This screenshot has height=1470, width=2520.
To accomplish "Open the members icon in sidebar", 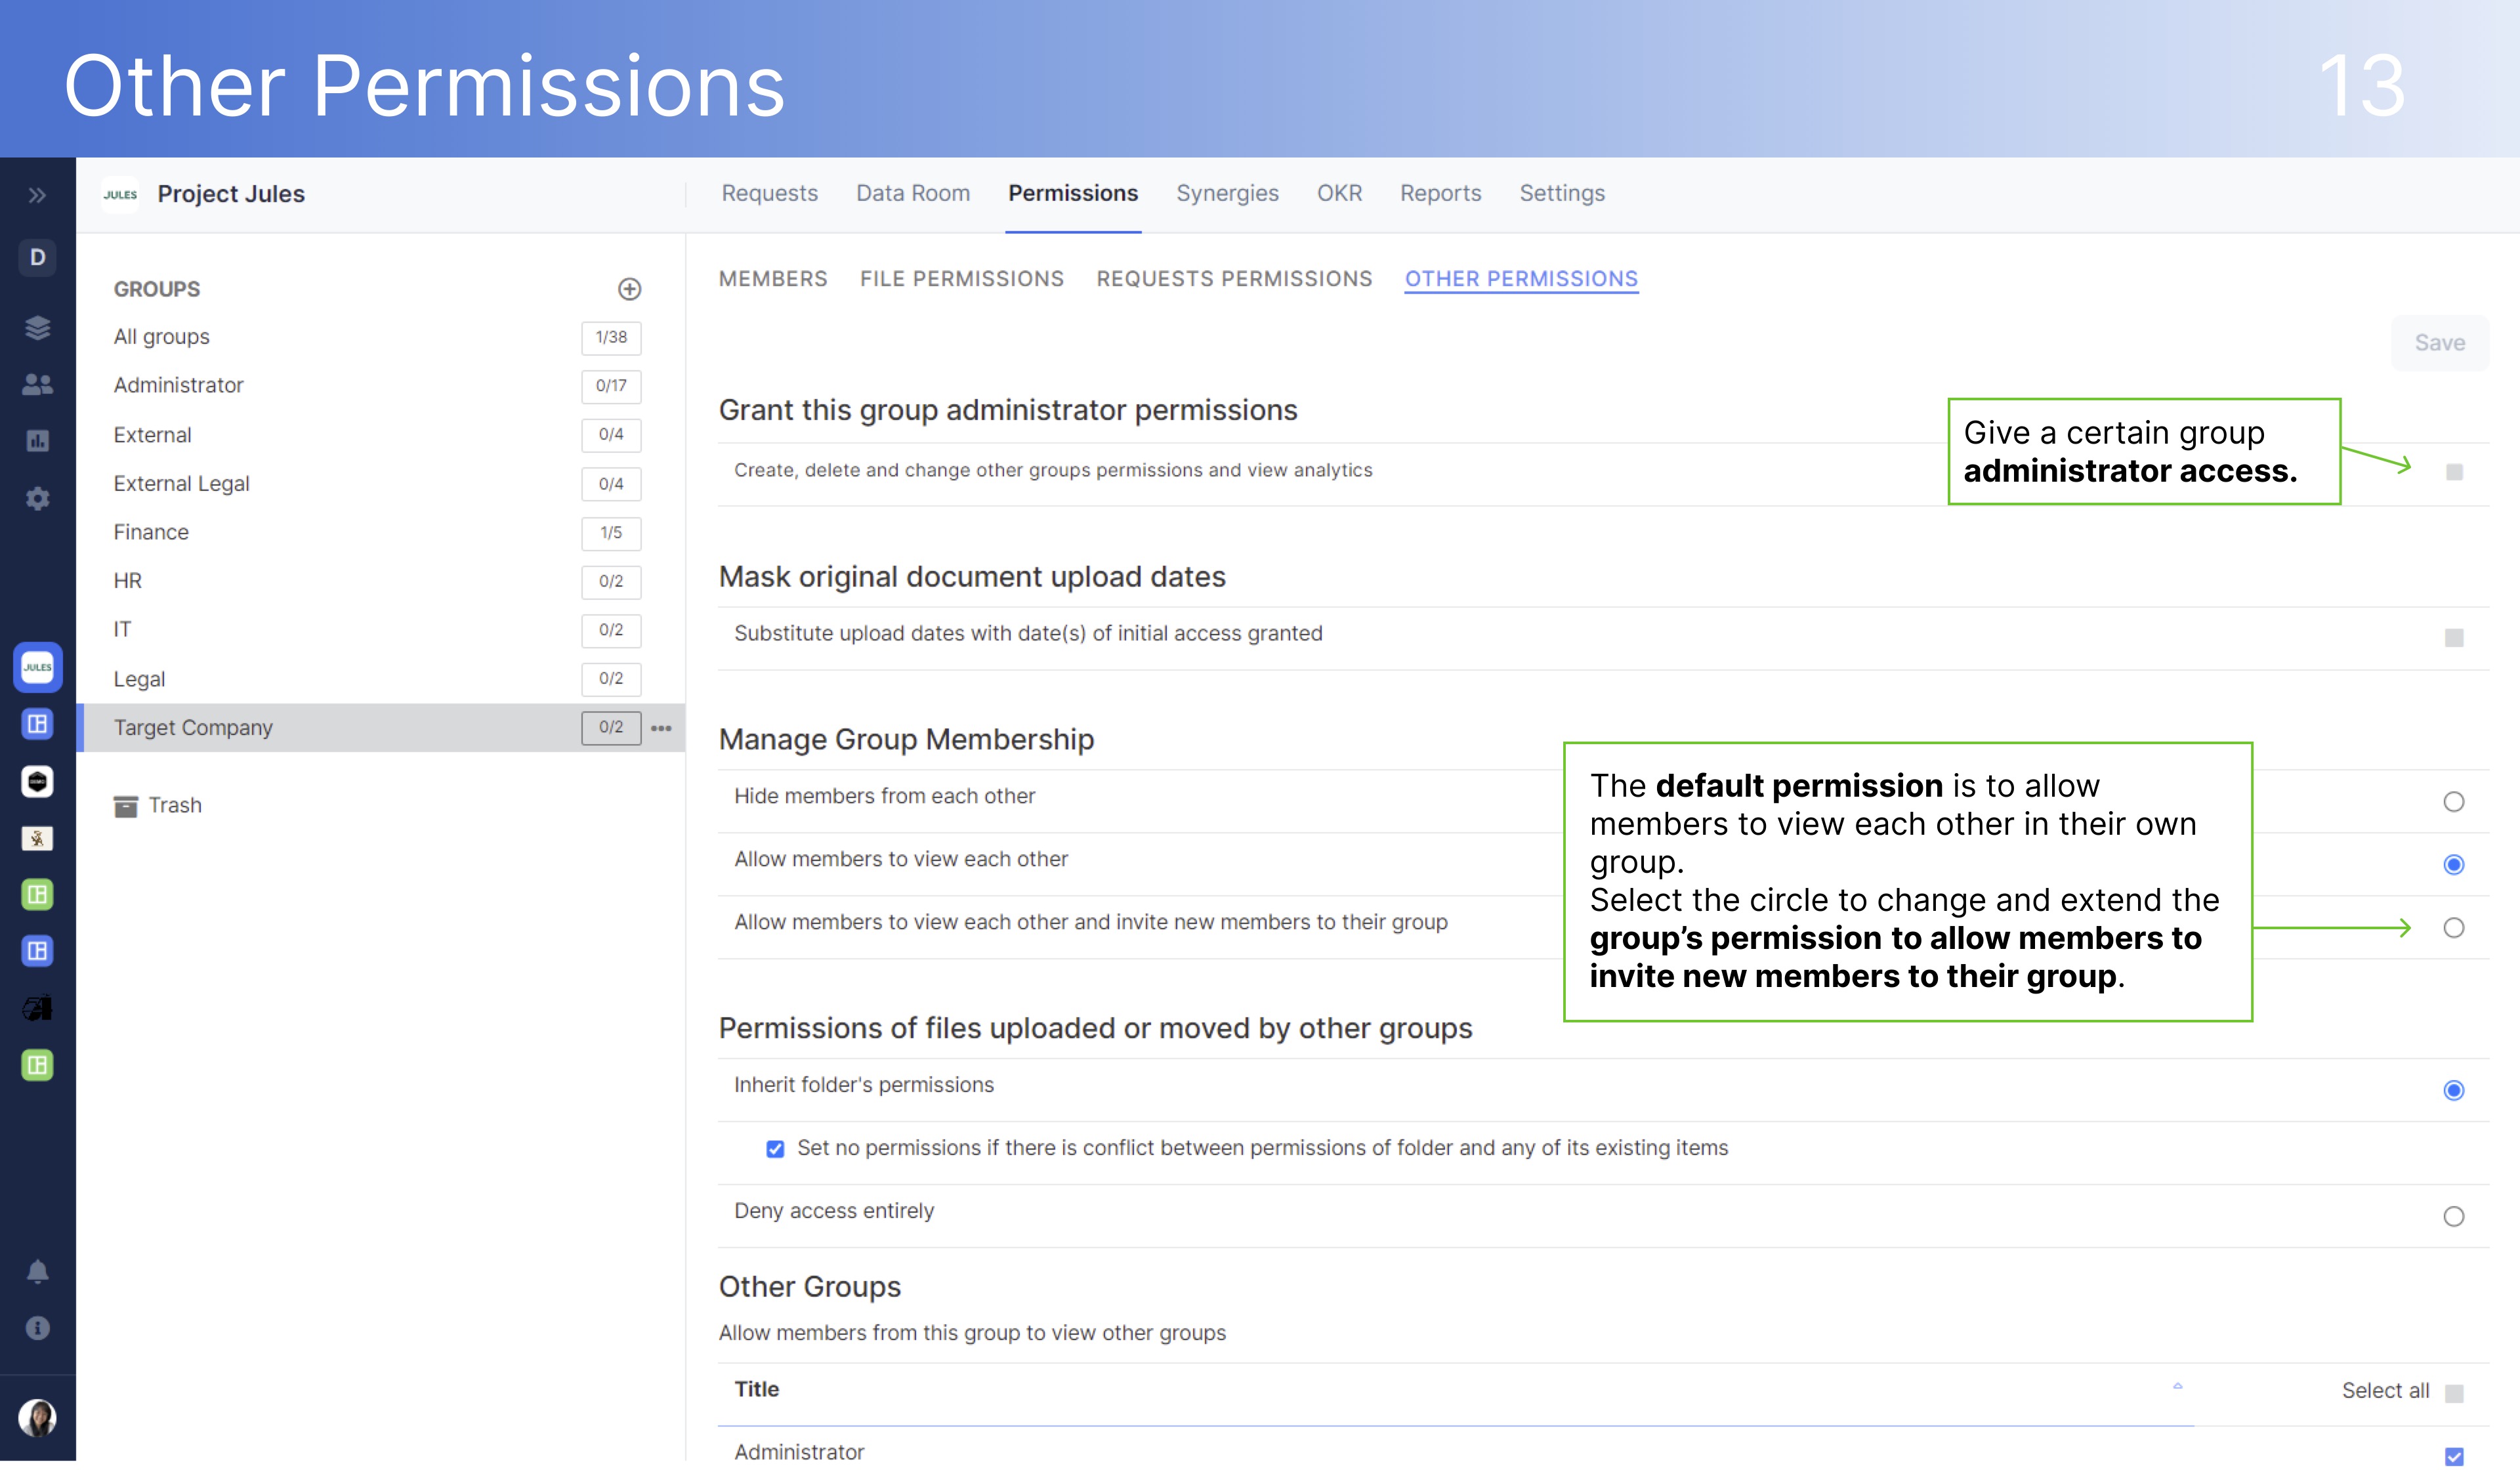I will (37, 384).
